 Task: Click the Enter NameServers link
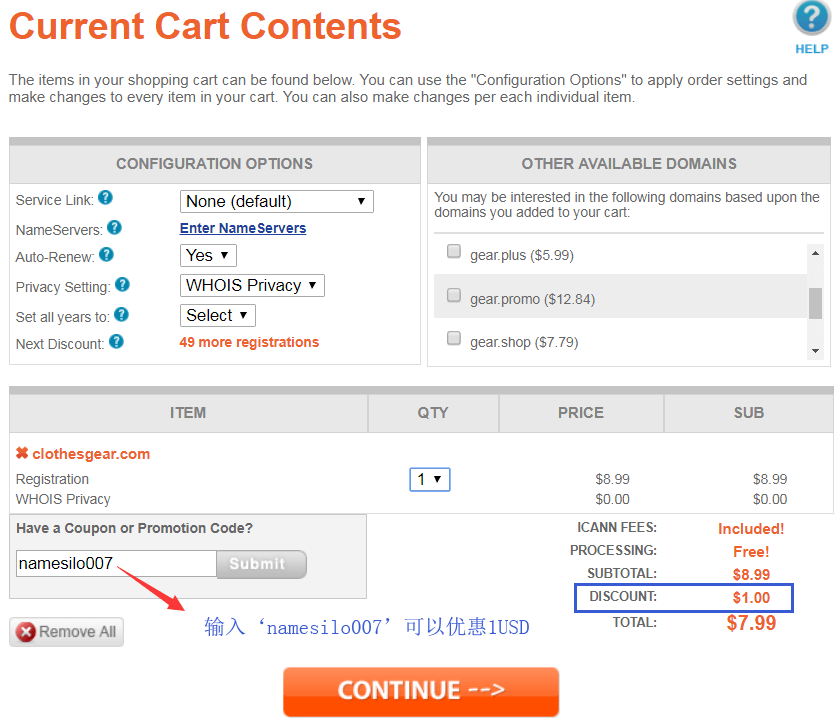(243, 228)
